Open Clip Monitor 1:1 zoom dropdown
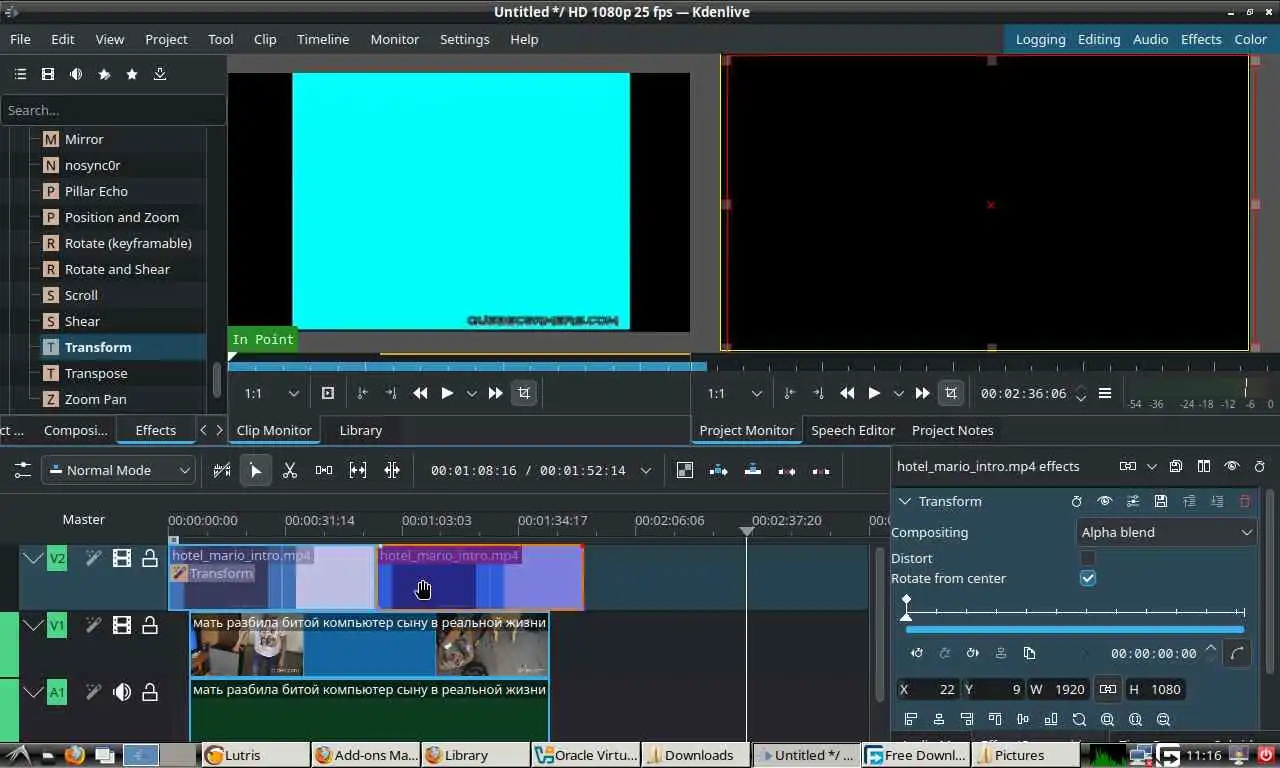The image size is (1280, 768). pos(272,393)
